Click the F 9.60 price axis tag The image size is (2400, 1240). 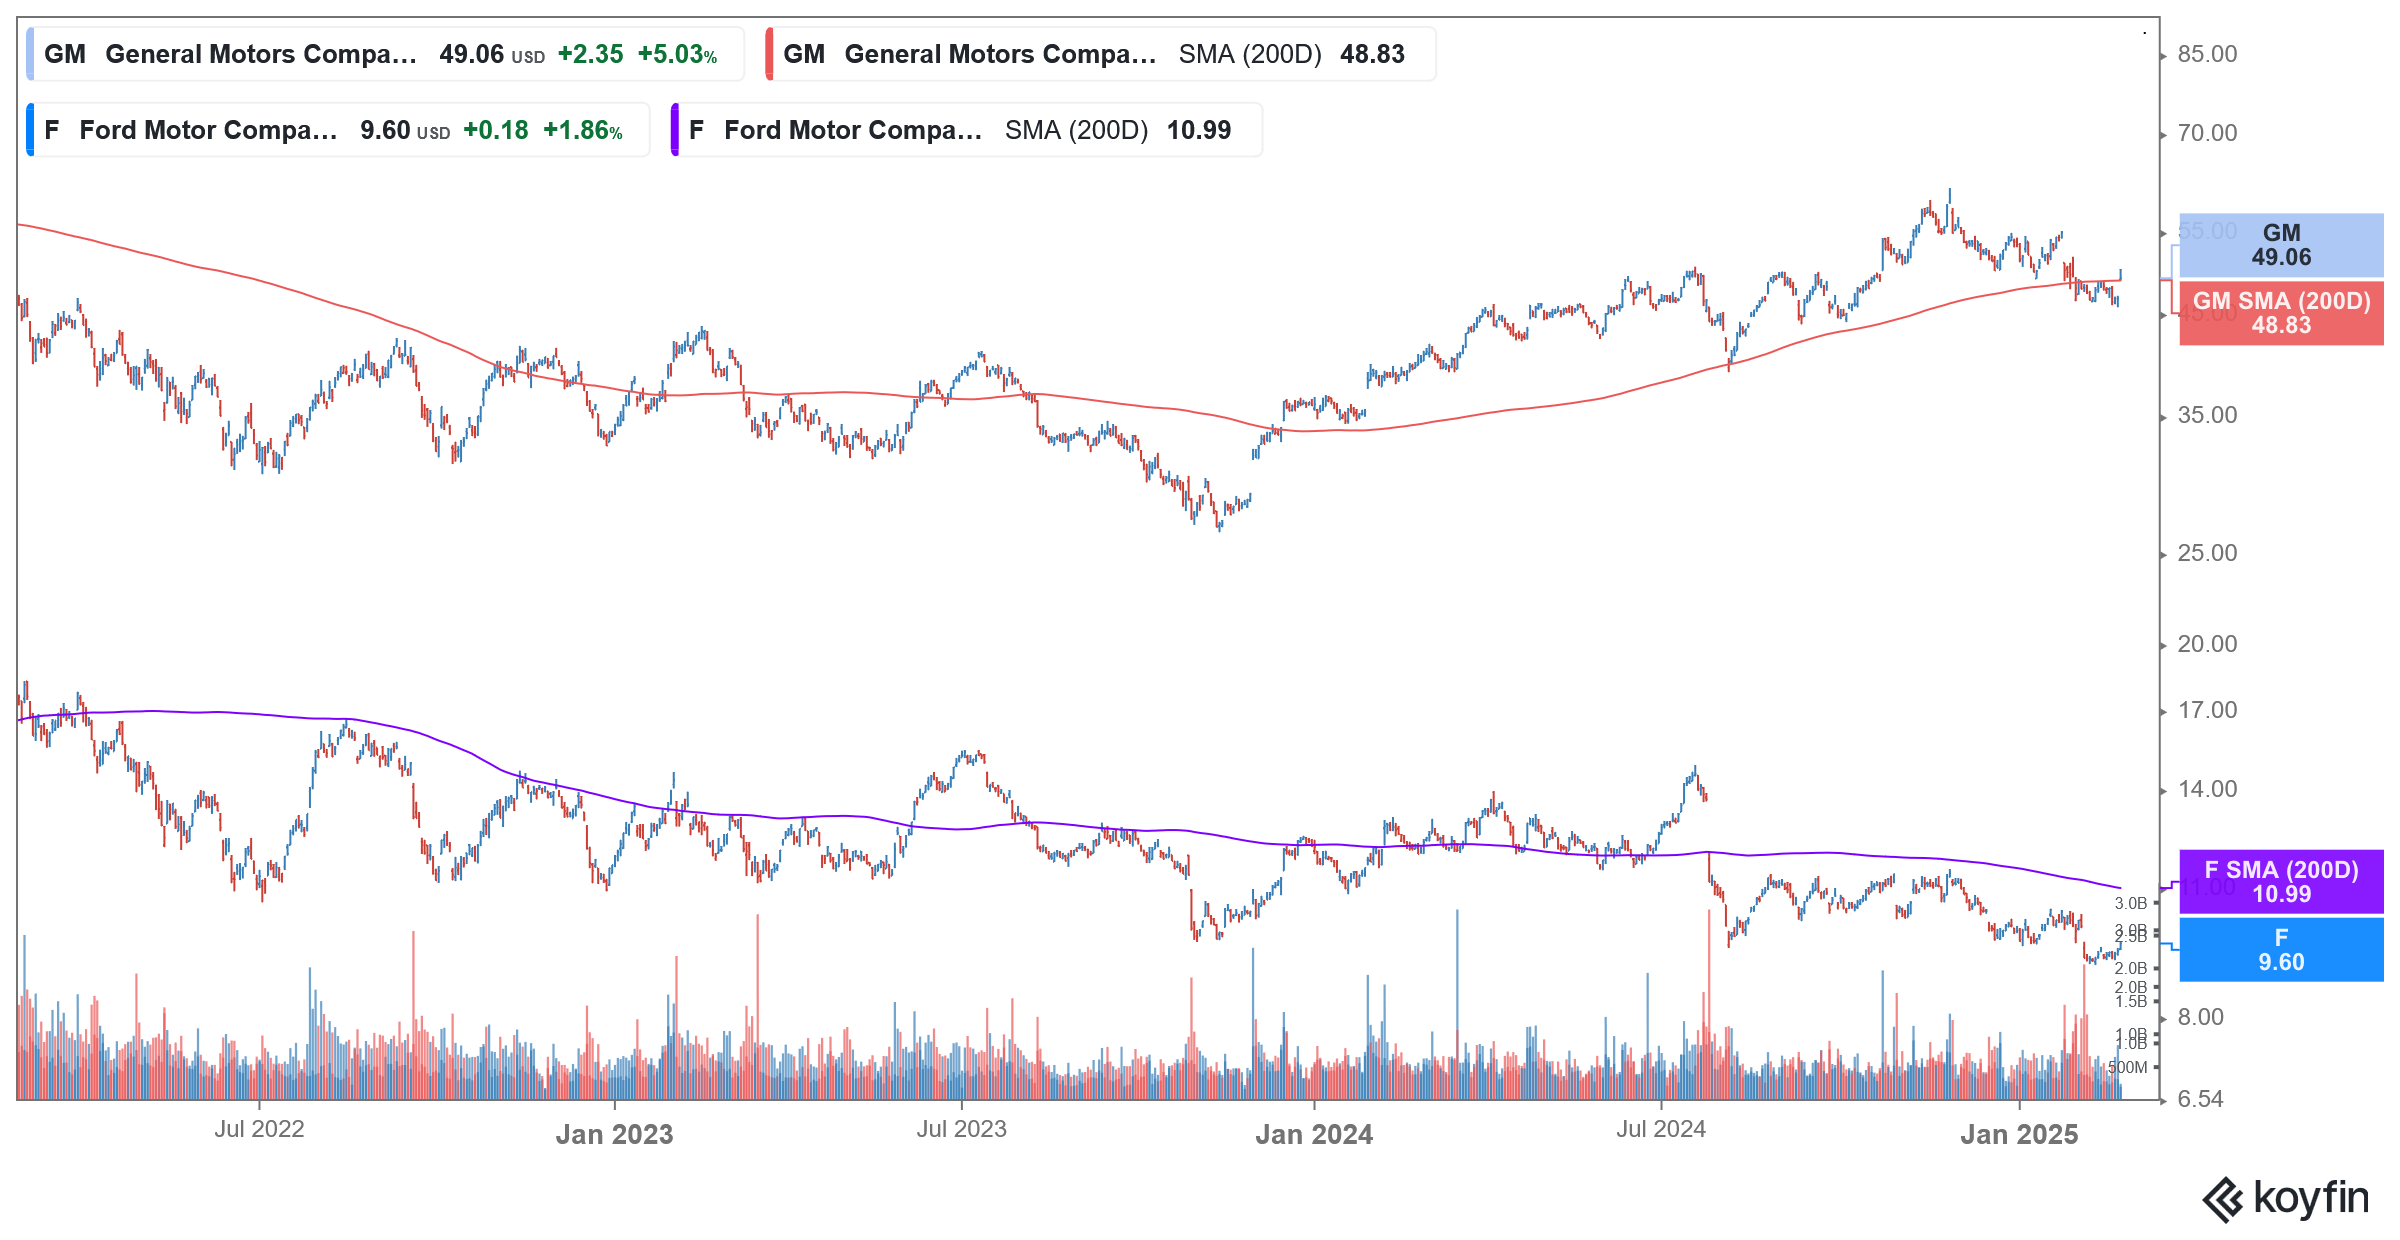point(2281,950)
